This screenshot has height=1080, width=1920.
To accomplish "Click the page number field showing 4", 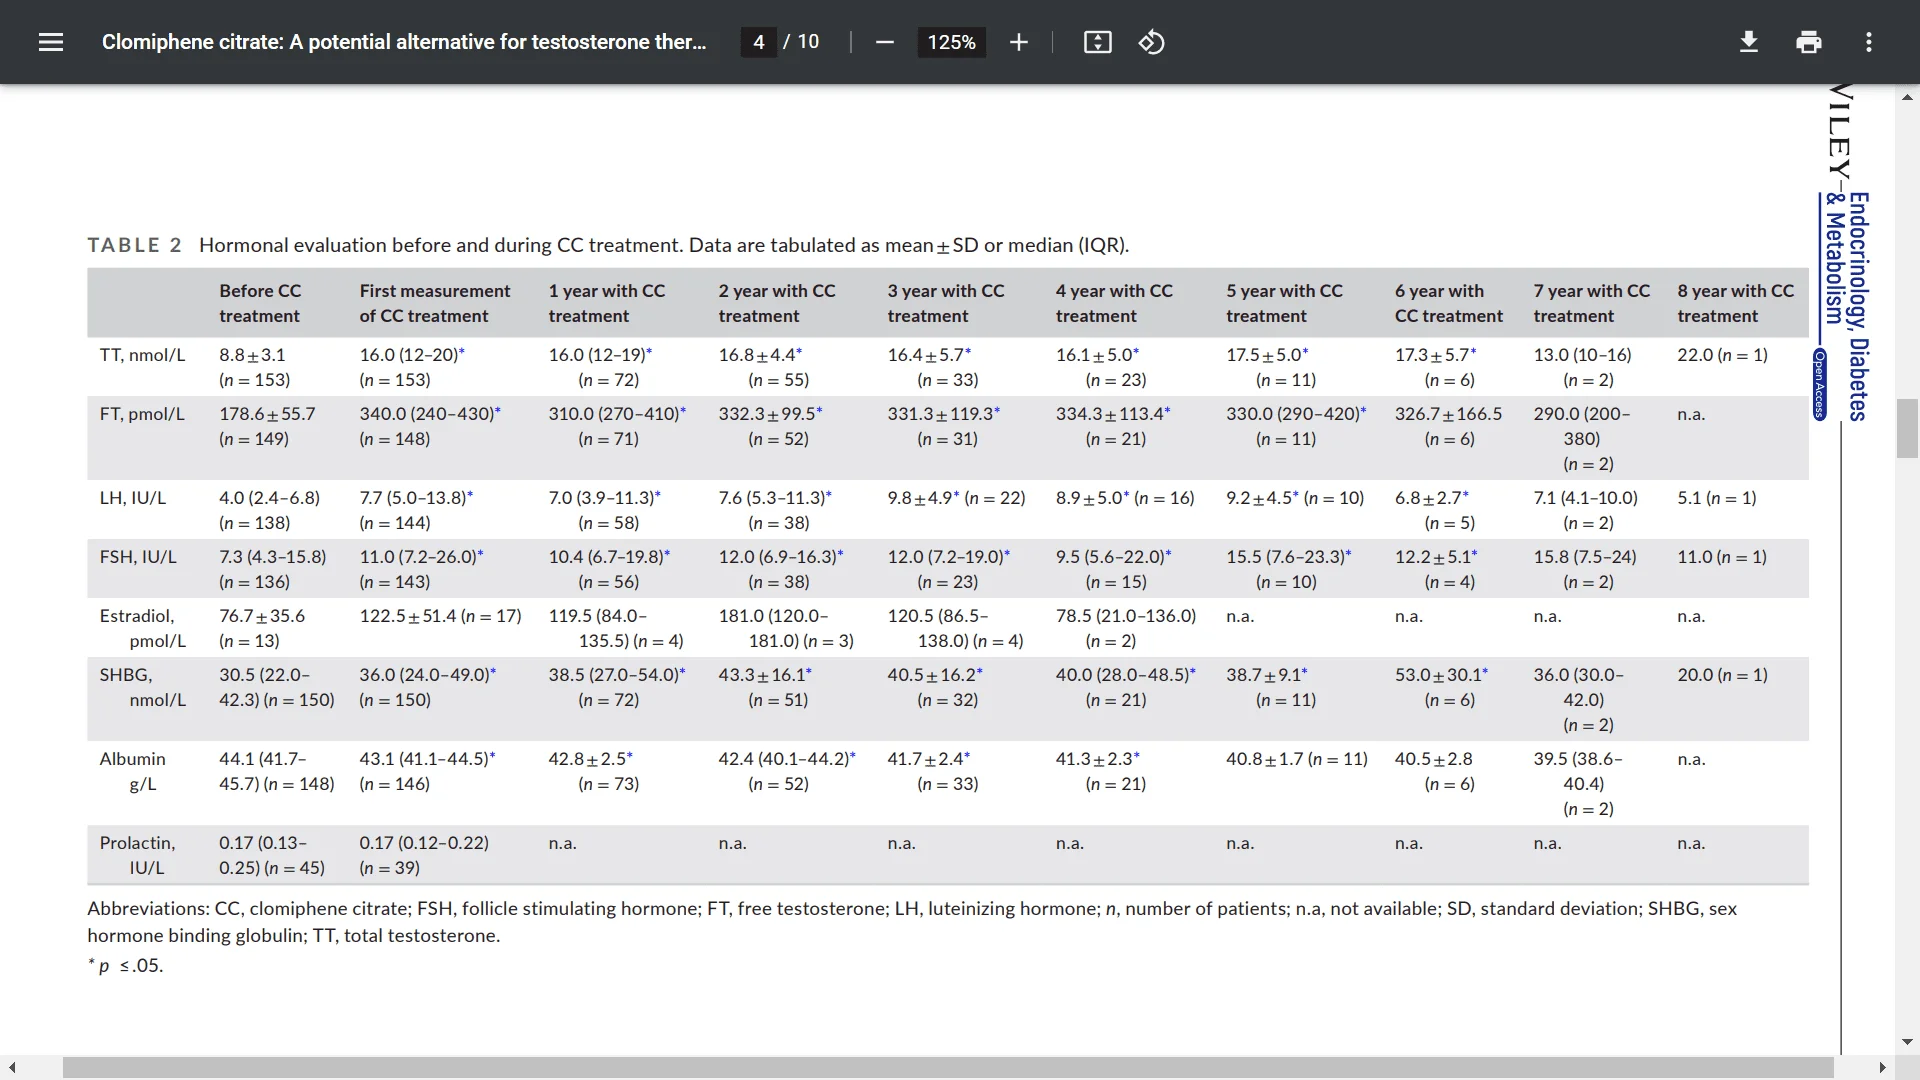I will click(759, 42).
